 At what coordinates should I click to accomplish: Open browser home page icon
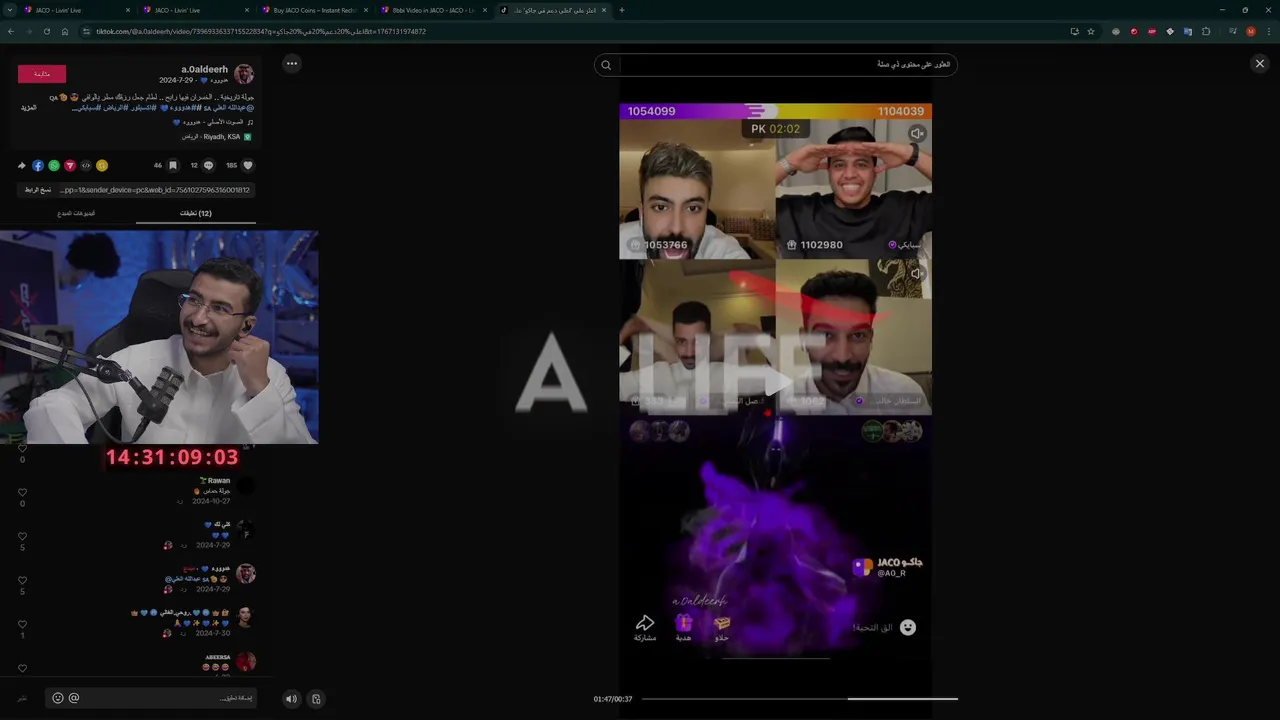pos(65,31)
